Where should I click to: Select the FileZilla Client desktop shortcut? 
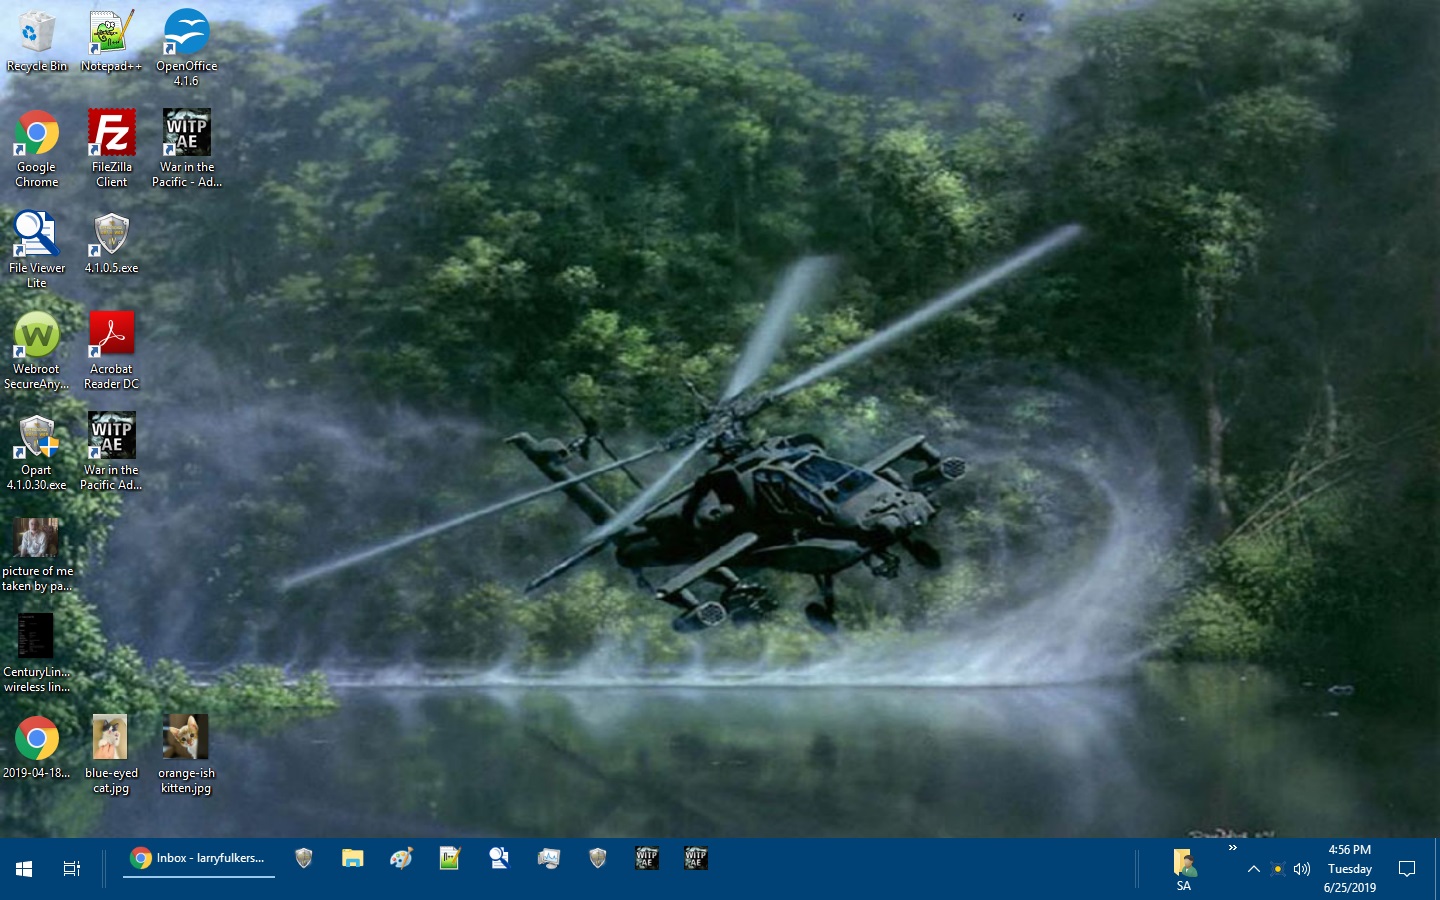coord(111,149)
